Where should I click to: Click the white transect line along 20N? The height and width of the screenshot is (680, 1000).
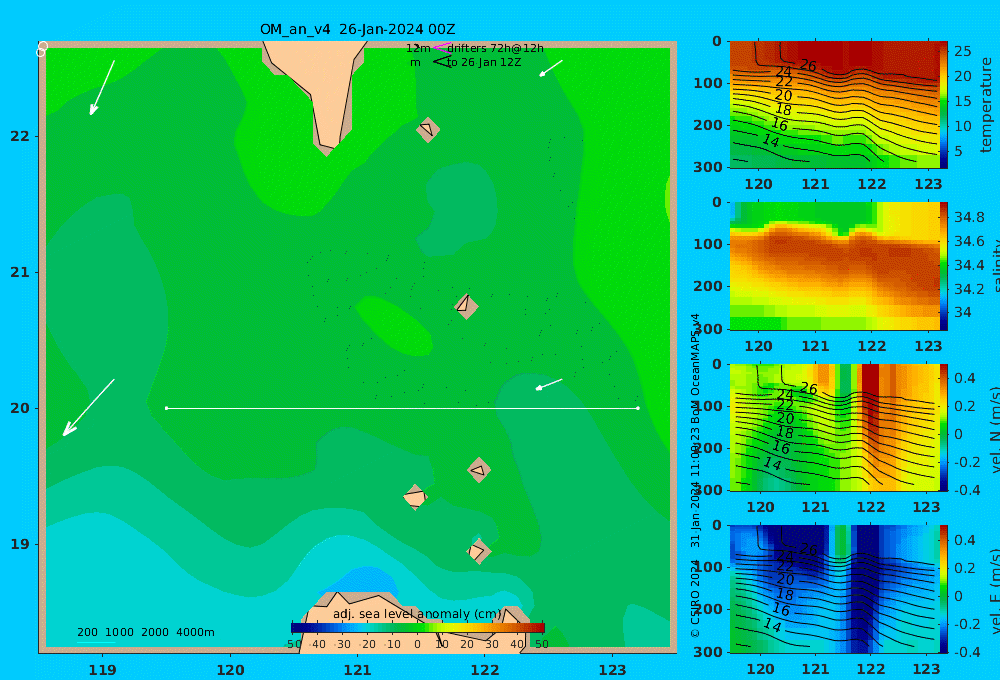[402, 408]
